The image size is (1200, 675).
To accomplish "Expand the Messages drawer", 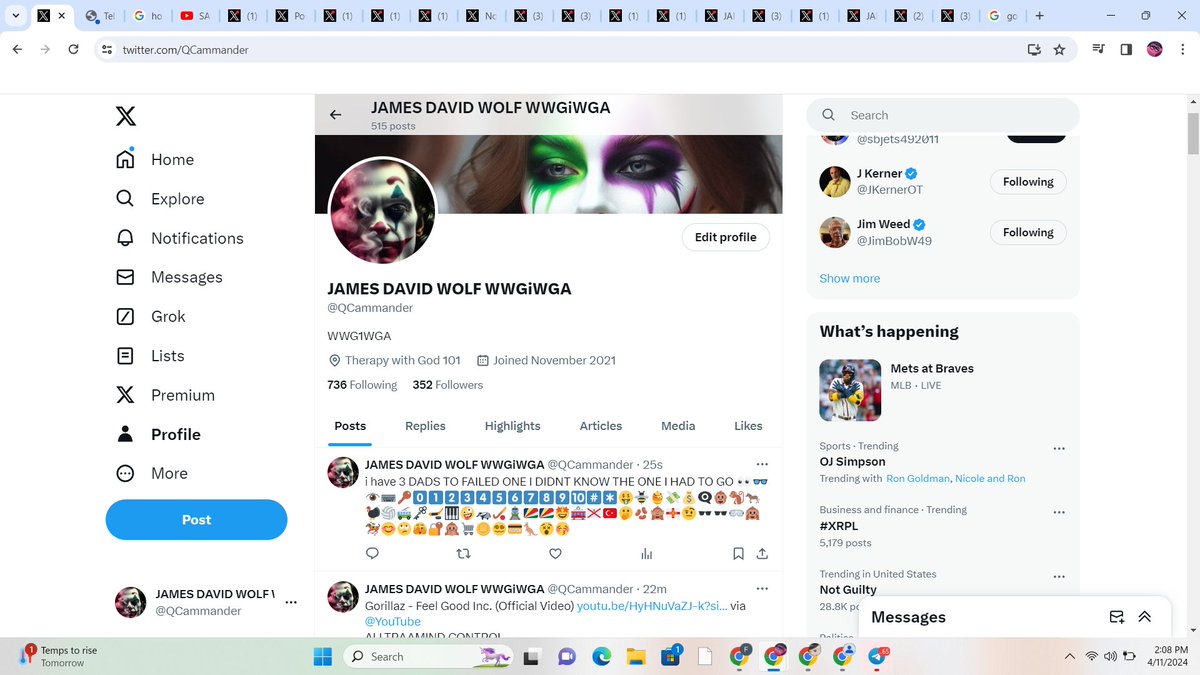I will [x=1145, y=617].
